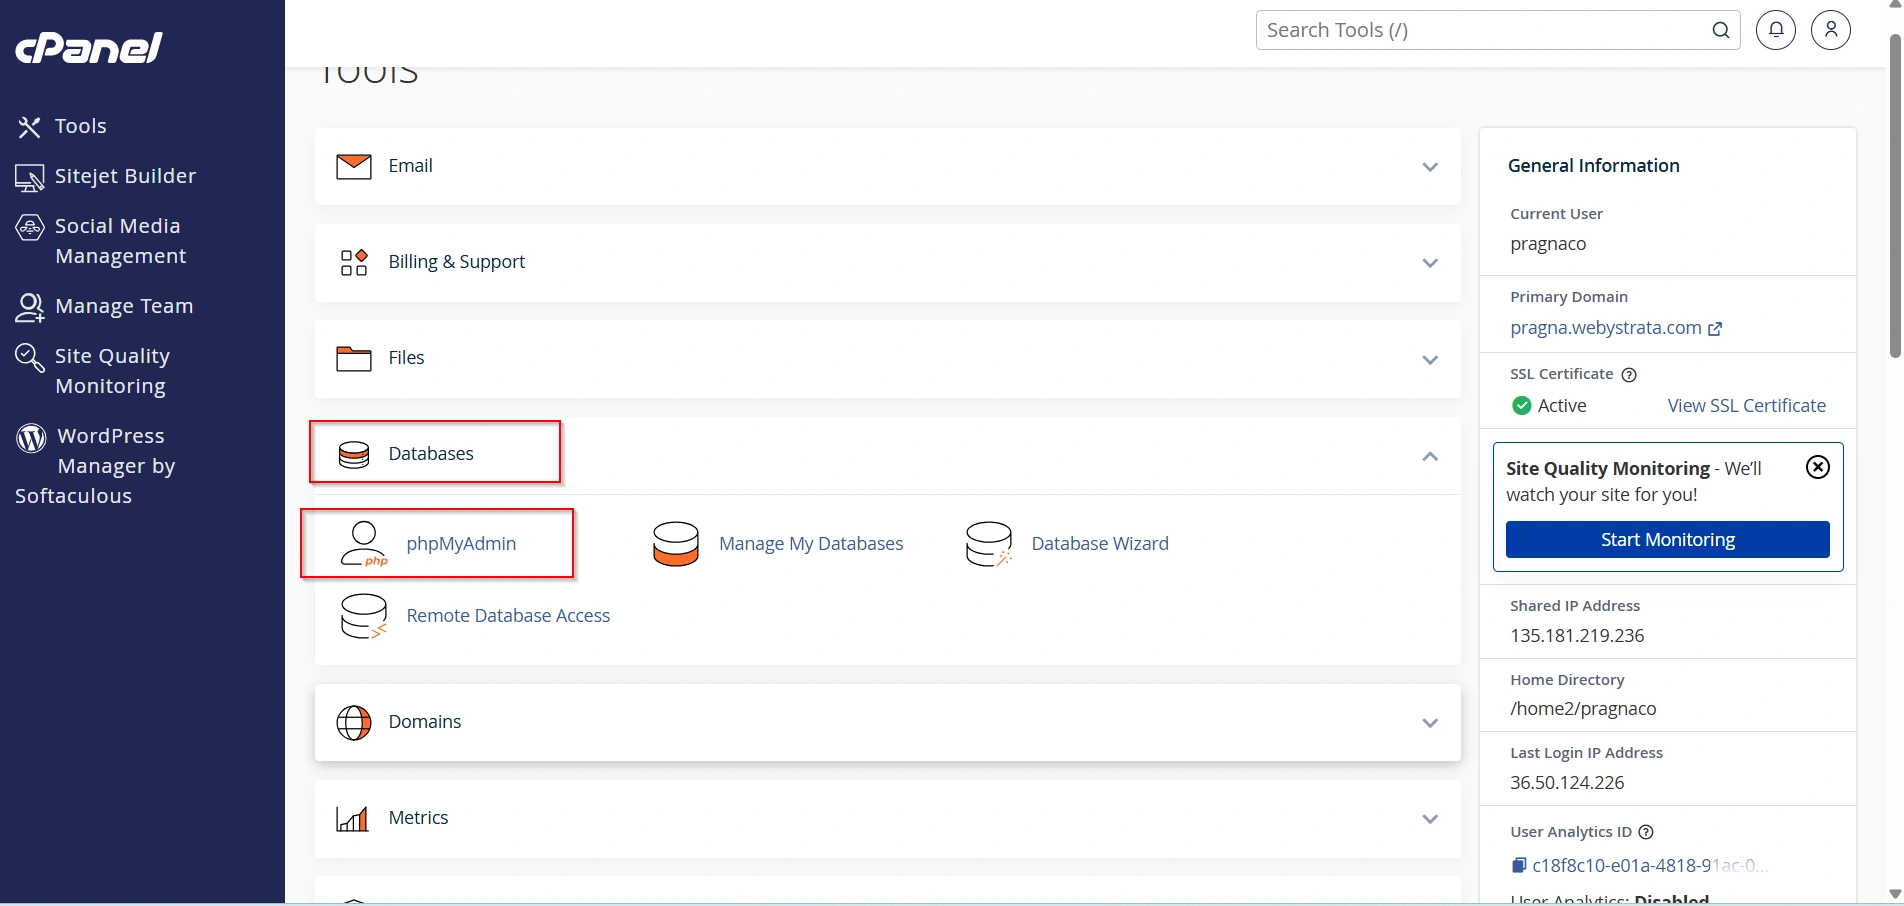Click the cPanel logo

[x=88, y=47]
